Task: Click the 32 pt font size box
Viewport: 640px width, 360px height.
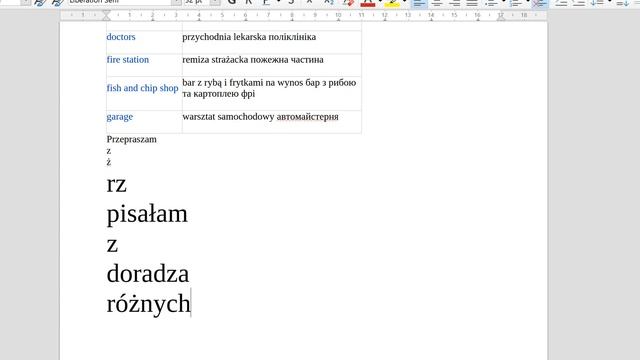Action: 196,2
